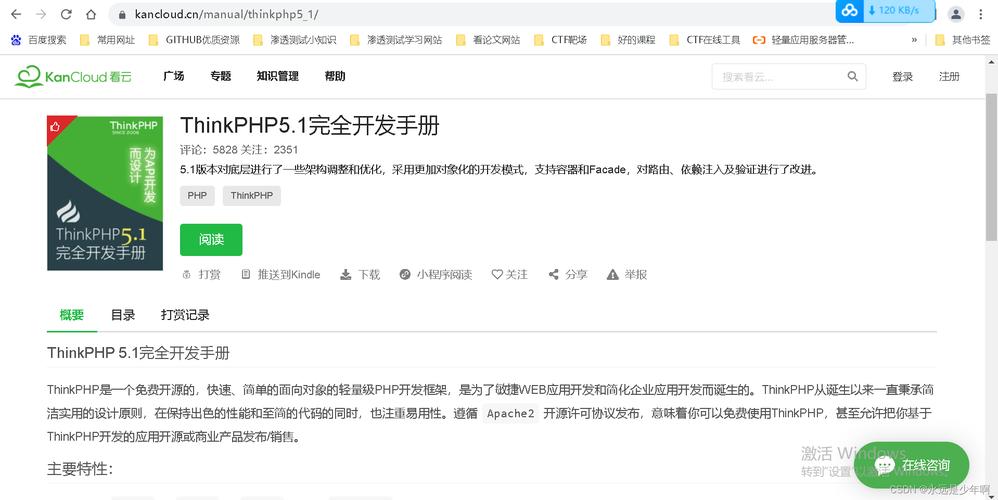998x500 pixels.
Task: Select the address bar URL
Action: 227,14
